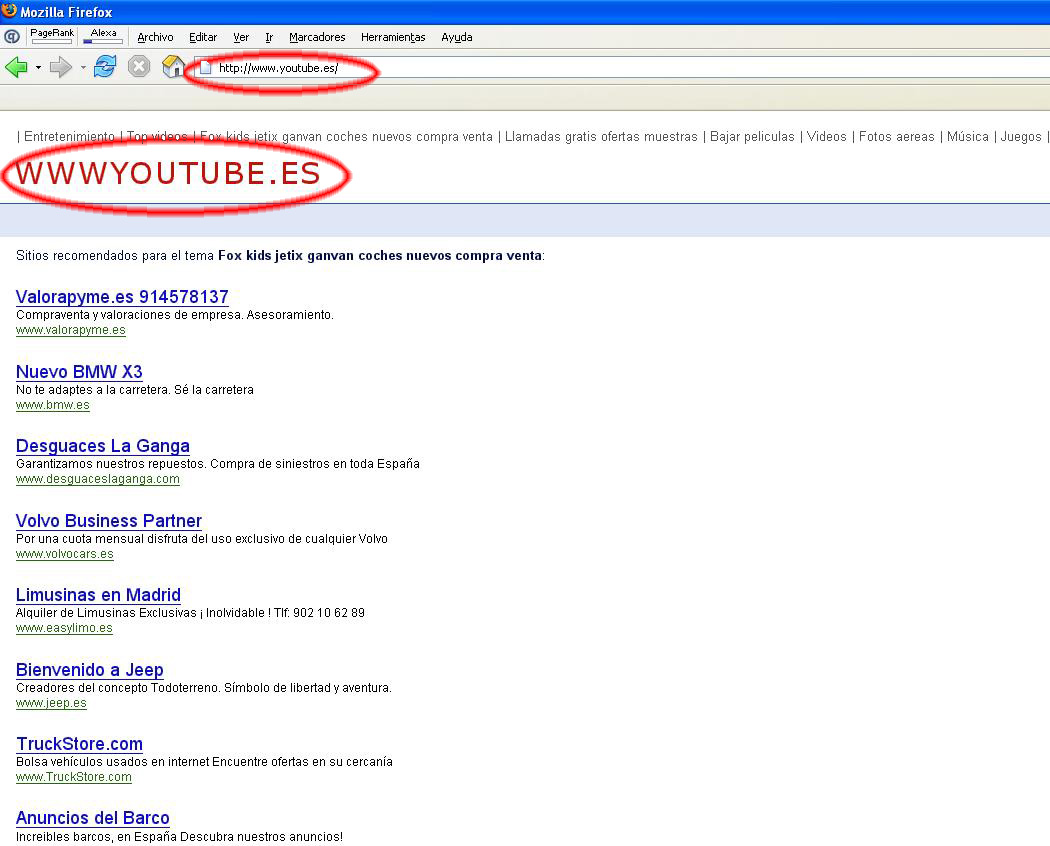Screen dimensions: 1050x846
Task: Open the TruckStore.com link
Action: click(x=79, y=744)
